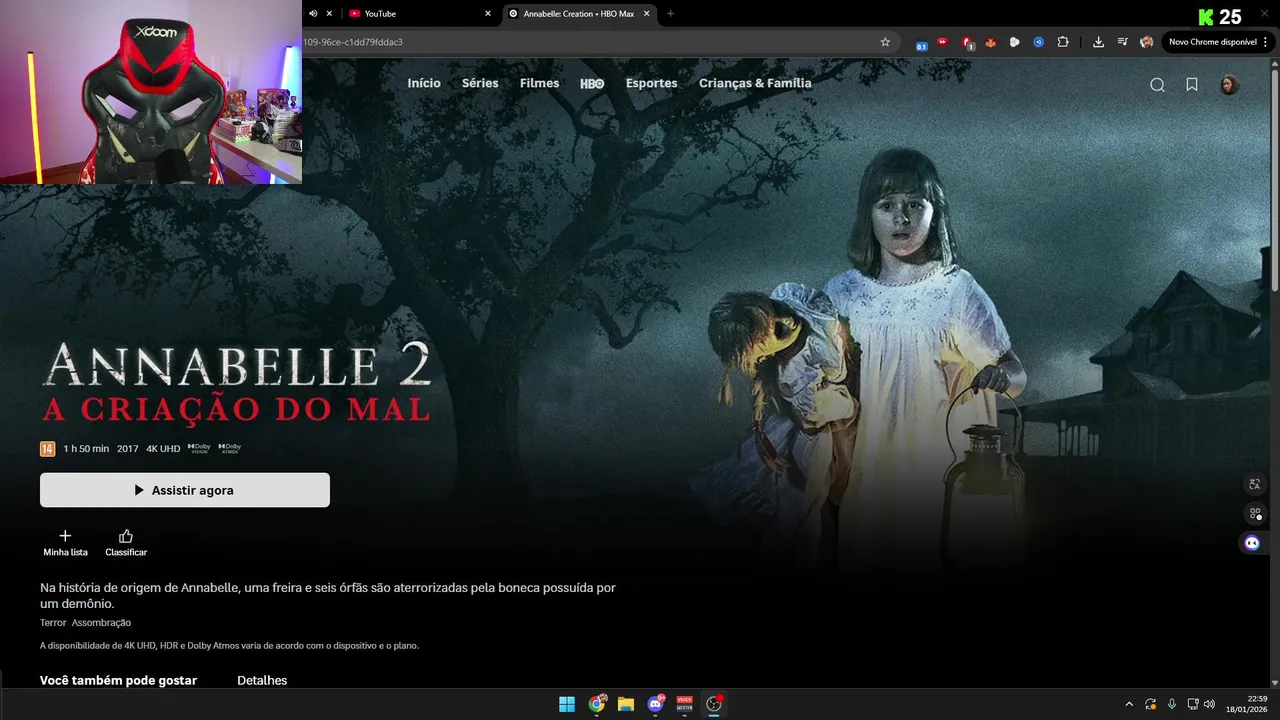Open Crianças & Família in navigation
The height and width of the screenshot is (720, 1280).
755,83
